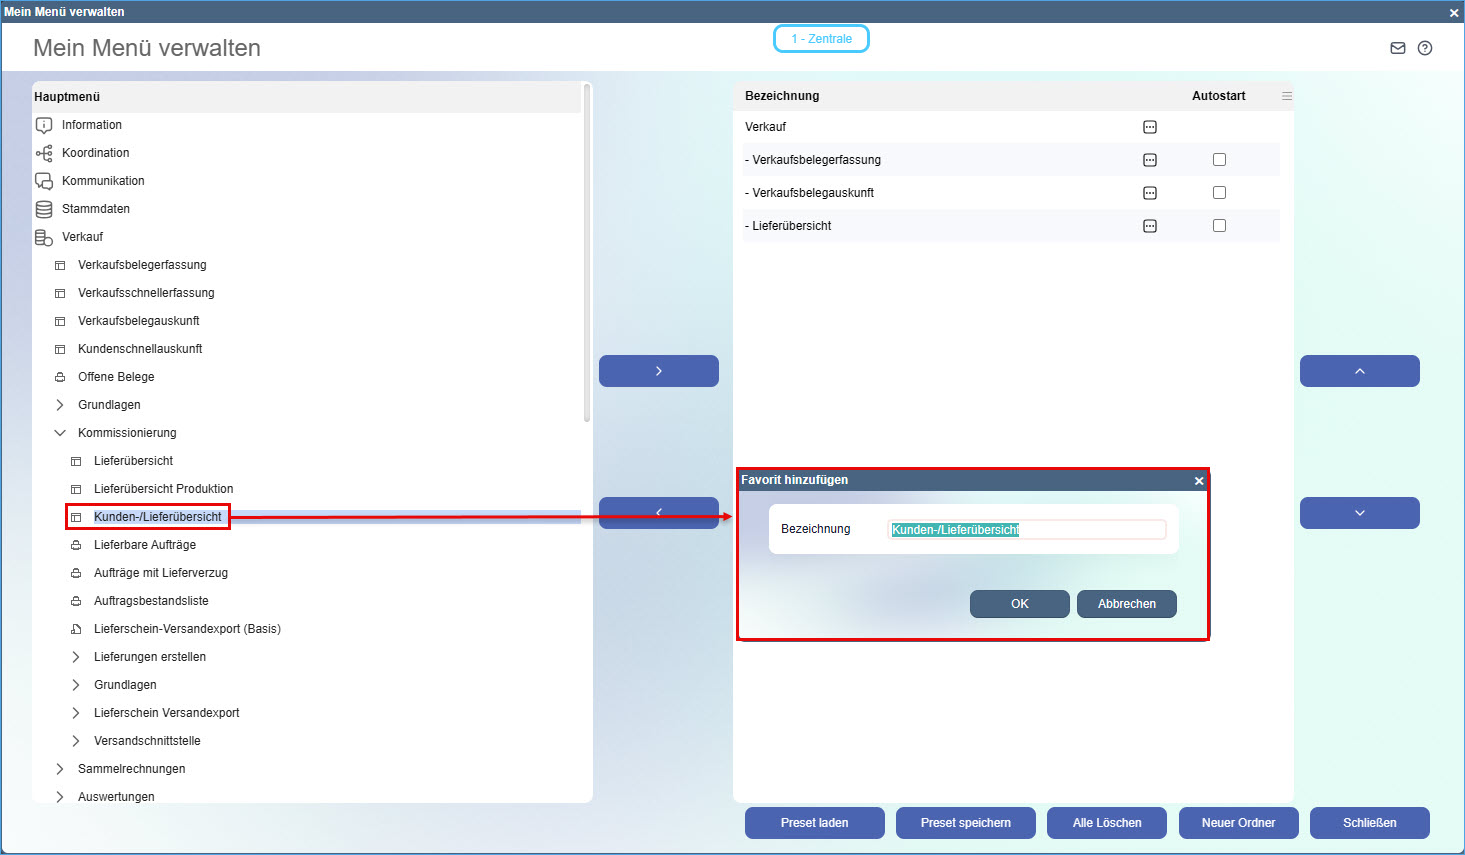Close the Favorit hinzufügen dialog
This screenshot has width=1465, height=855.
tap(1199, 481)
